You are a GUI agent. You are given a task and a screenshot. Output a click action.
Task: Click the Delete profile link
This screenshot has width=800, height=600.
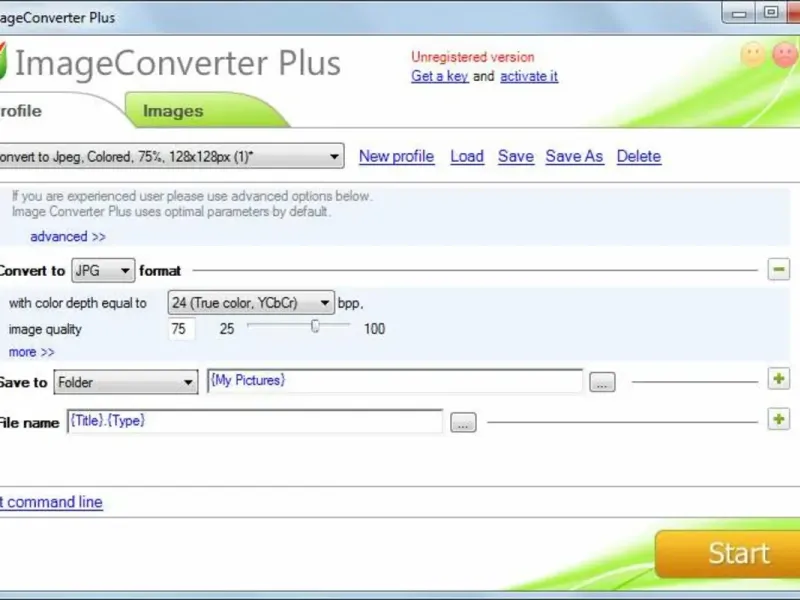(x=639, y=156)
